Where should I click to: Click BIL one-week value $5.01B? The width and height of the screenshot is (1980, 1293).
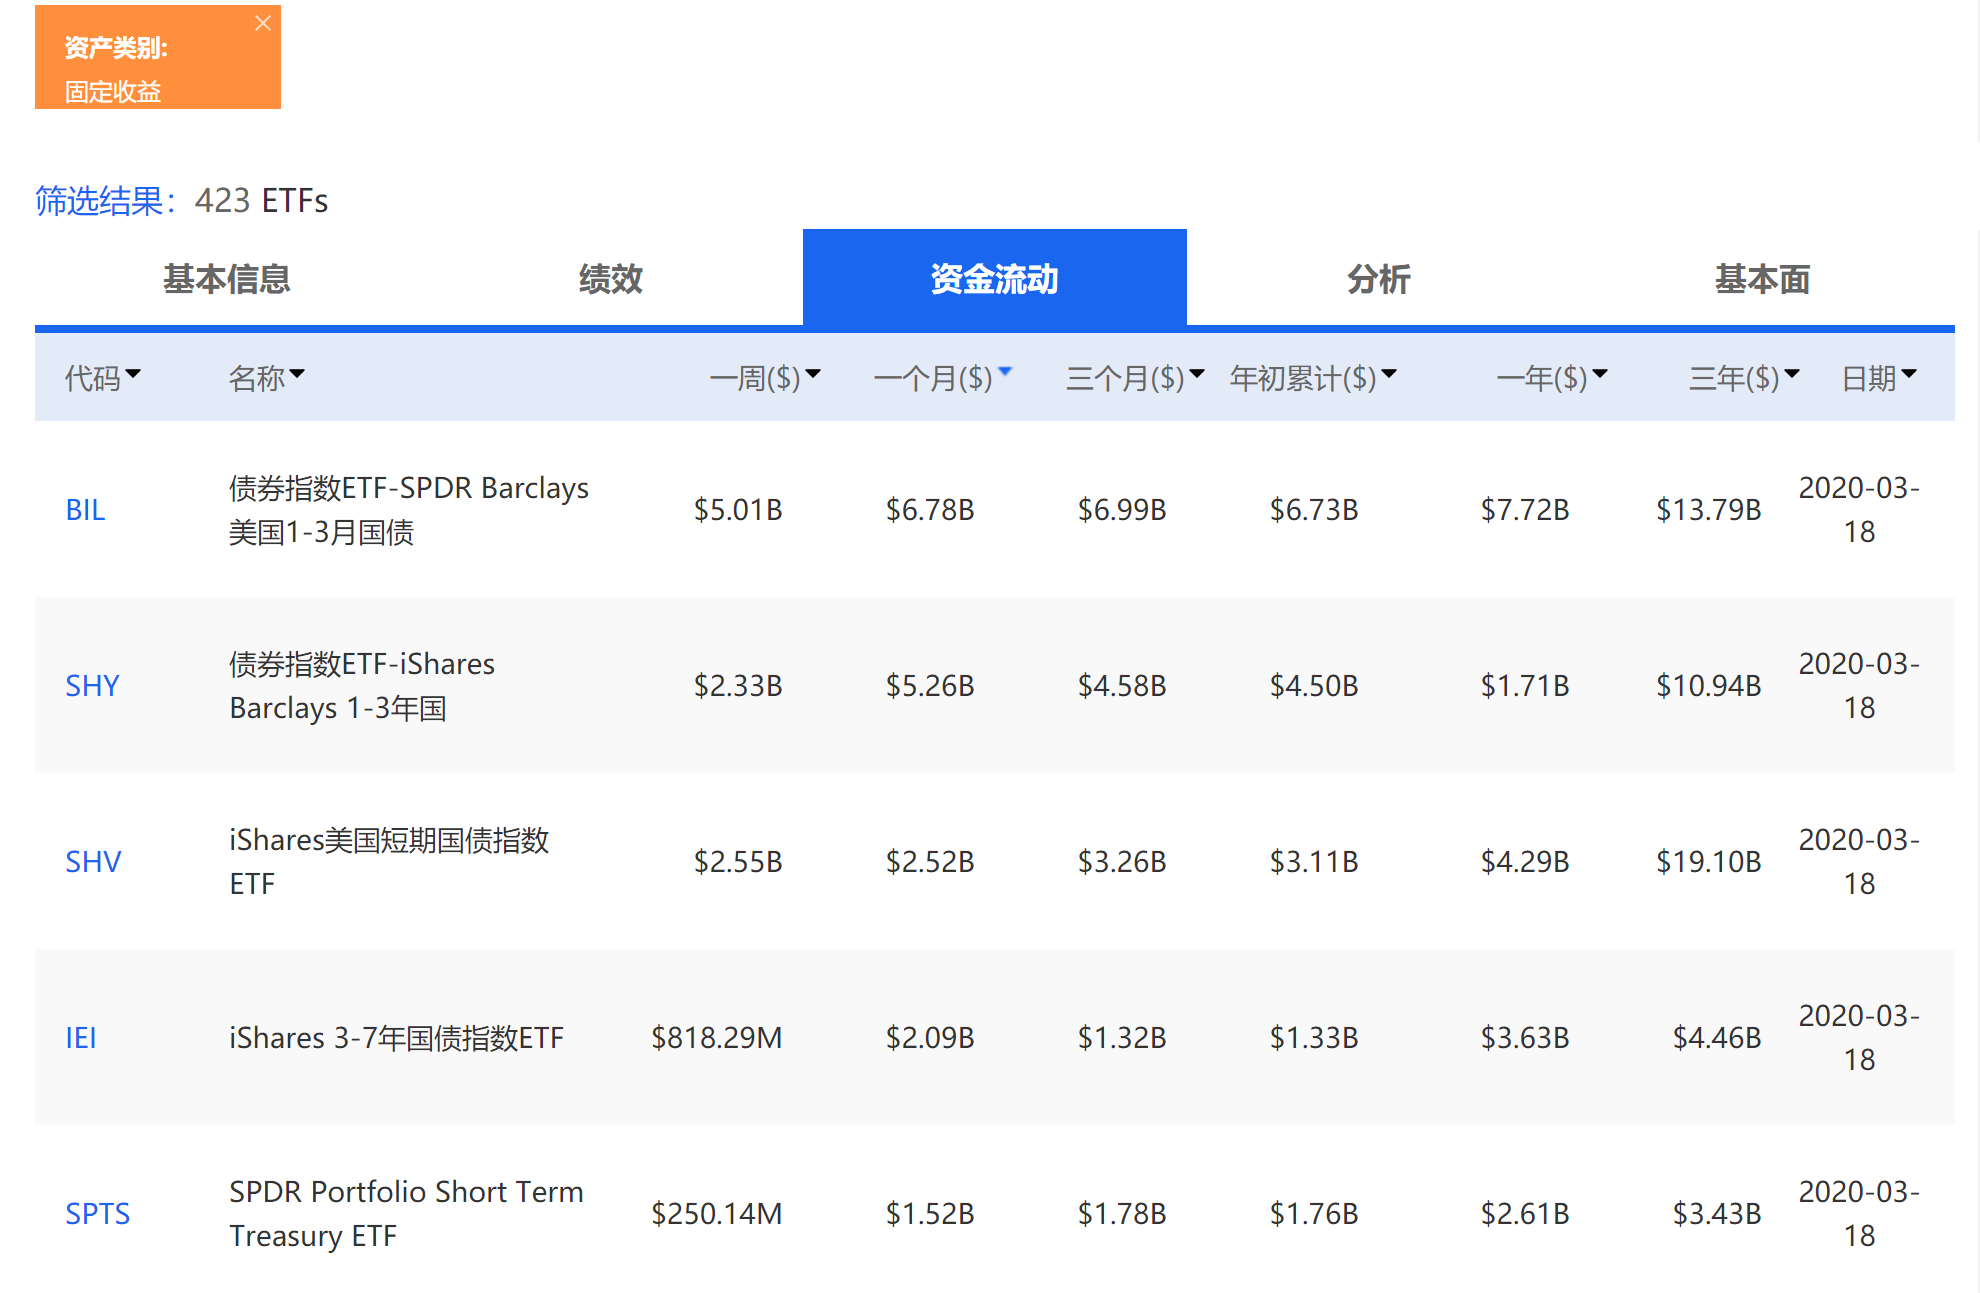738,510
